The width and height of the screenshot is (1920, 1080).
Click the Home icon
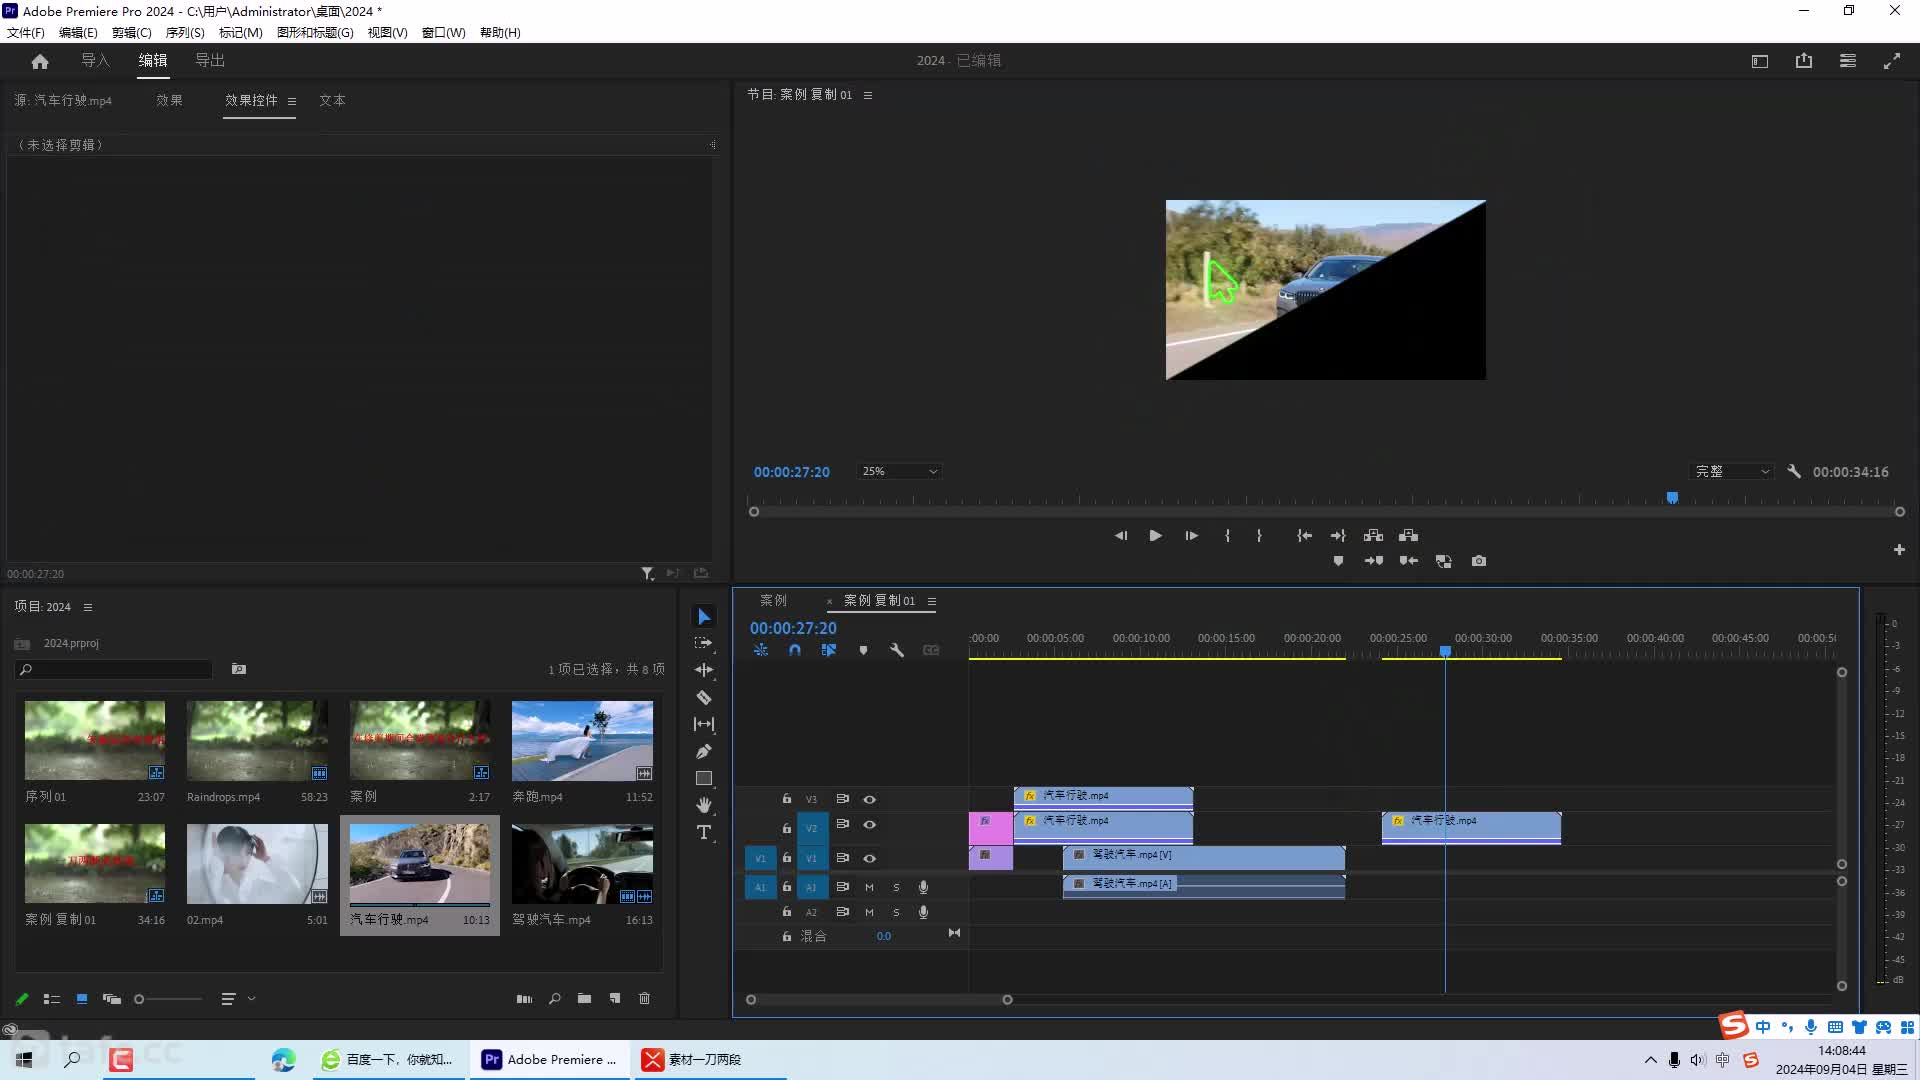point(40,61)
